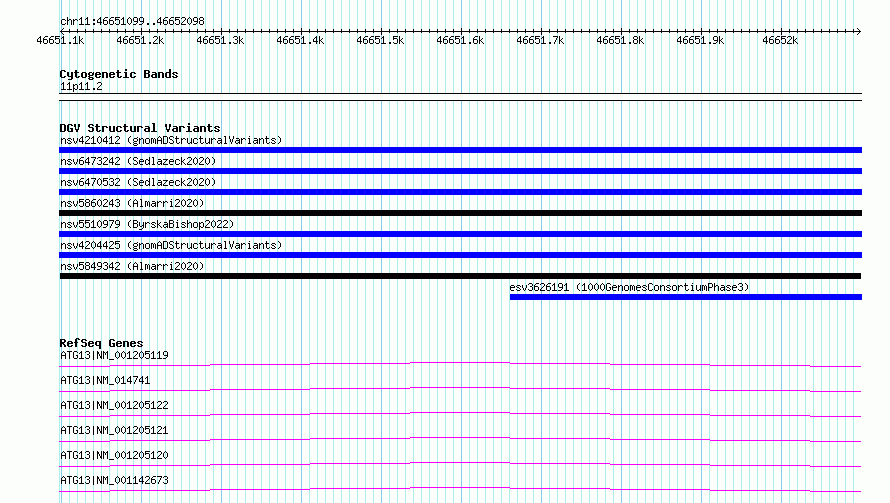Image resolution: width=890 pixels, height=503 pixels.
Task: Select the magenta intron line under NM_001205121
Action: tap(460, 439)
